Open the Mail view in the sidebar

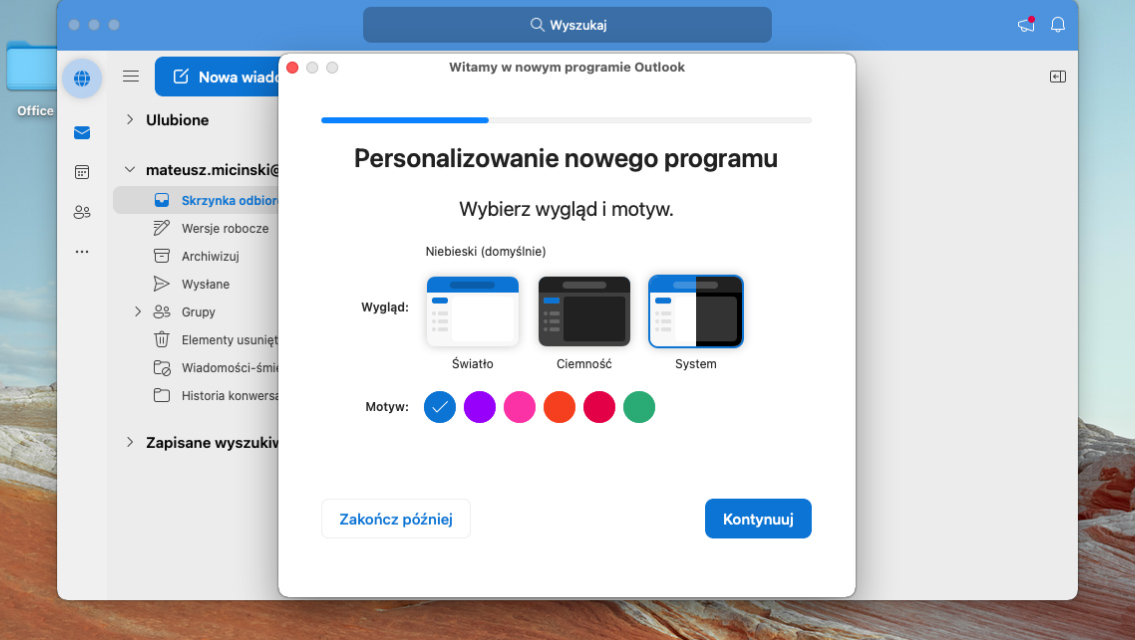82,132
